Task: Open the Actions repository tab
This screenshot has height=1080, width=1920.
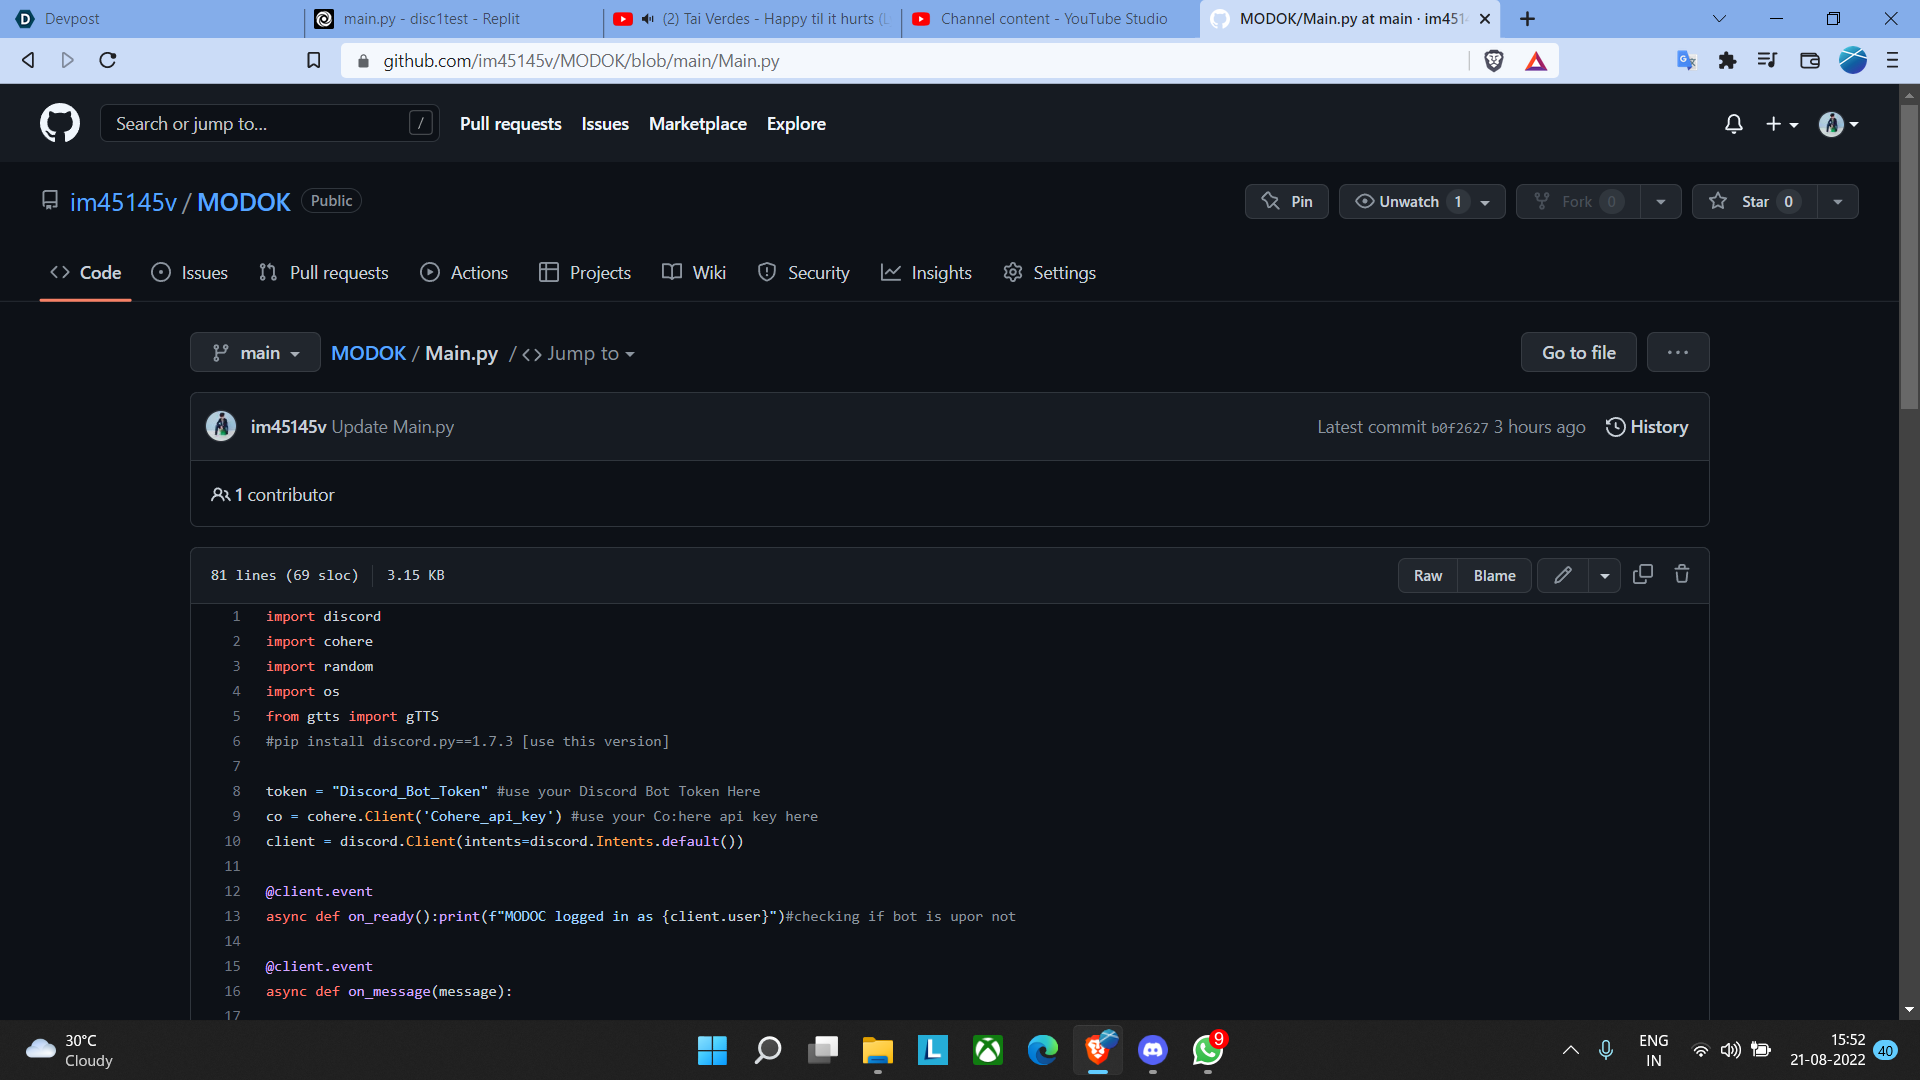Action: tap(464, 273)
